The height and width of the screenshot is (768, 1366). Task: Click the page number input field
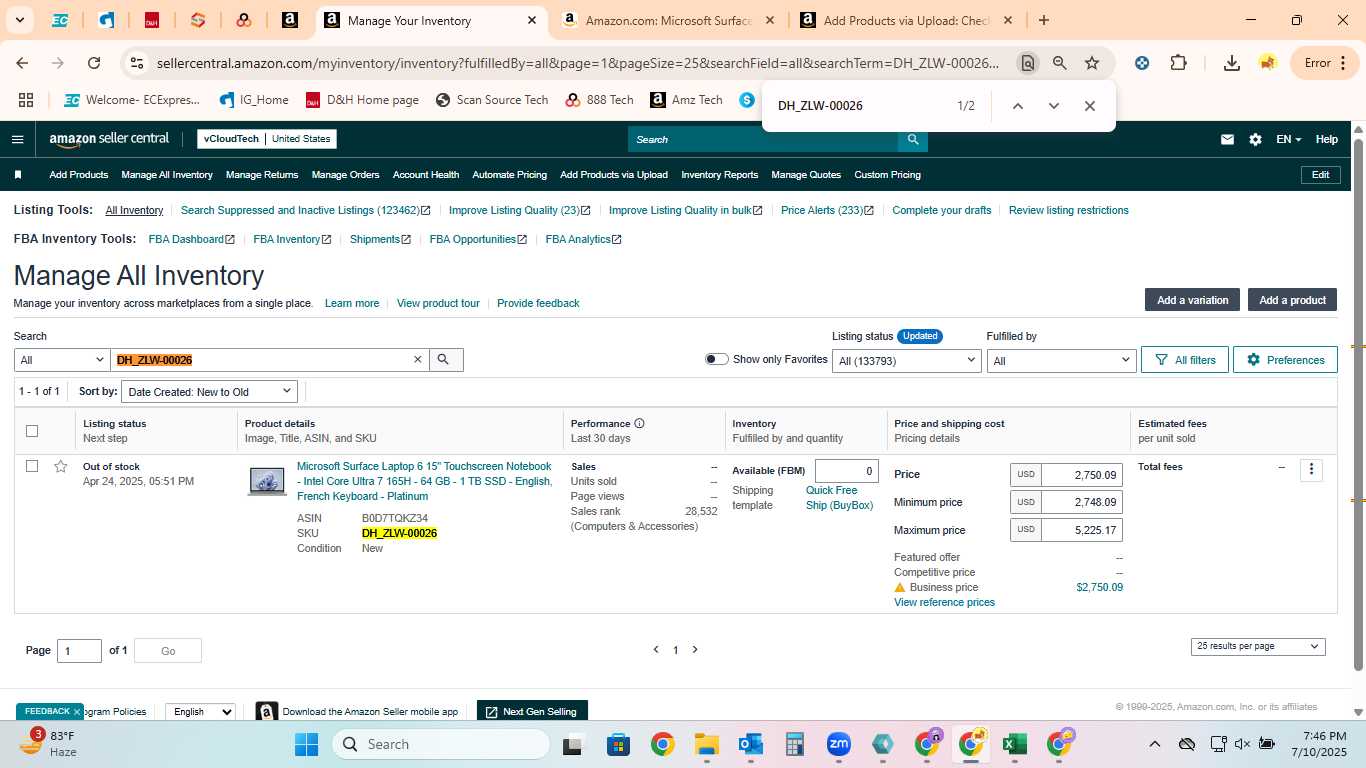point(79,651)
